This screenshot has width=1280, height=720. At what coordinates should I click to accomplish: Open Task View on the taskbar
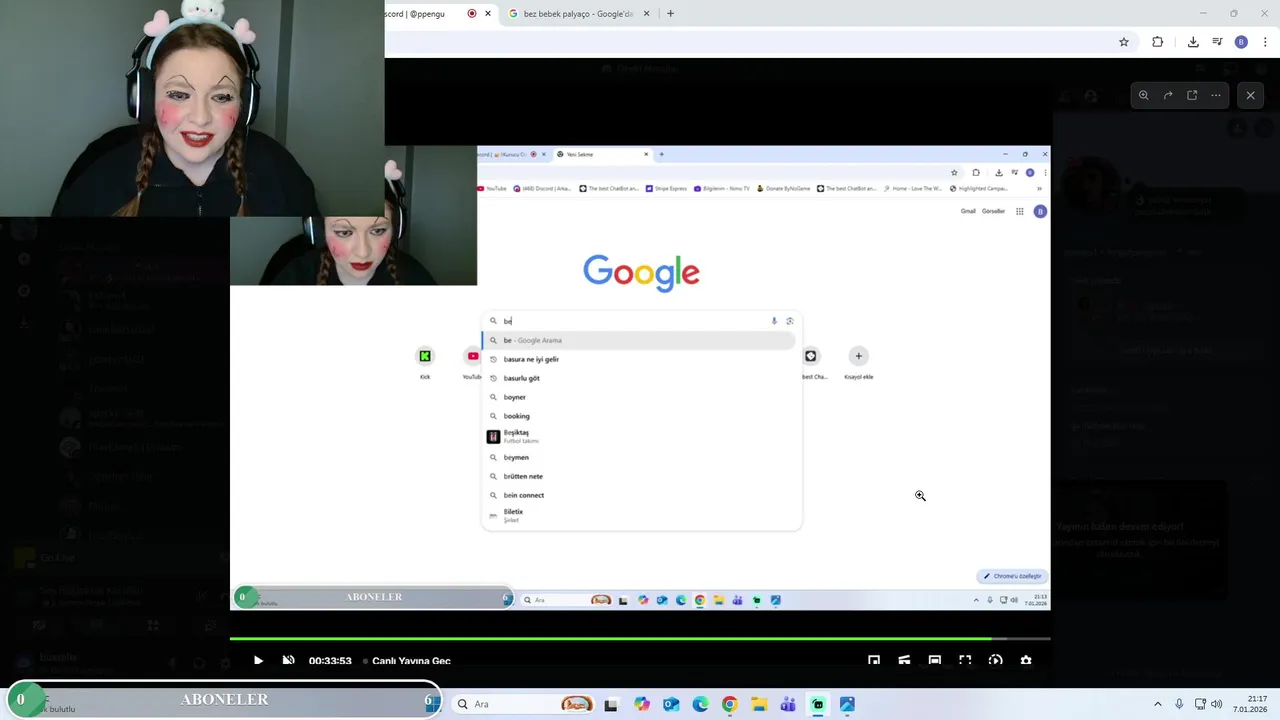(611, 704)
